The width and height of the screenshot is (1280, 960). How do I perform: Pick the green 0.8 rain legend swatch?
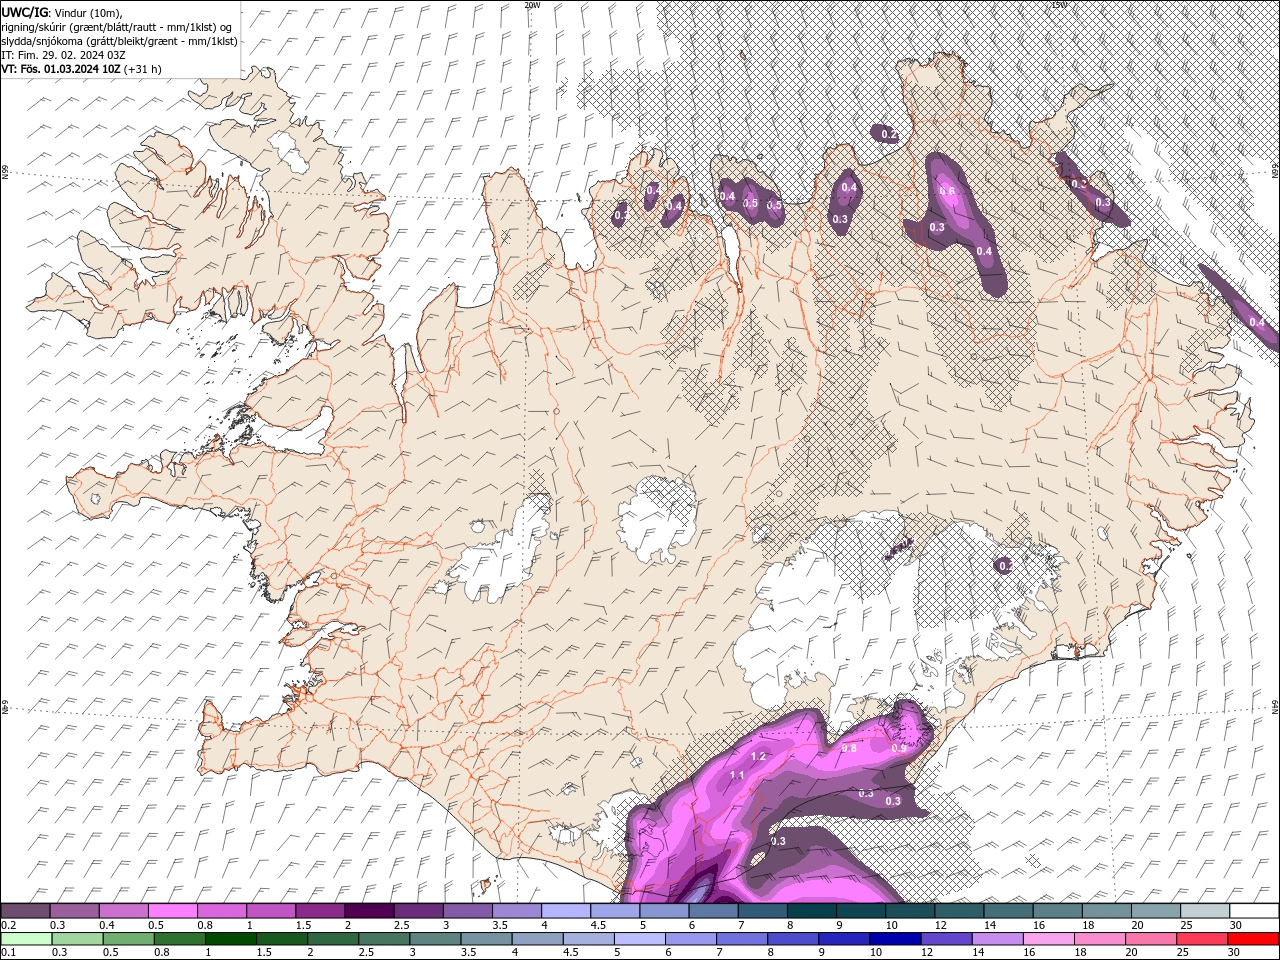click(181, 939)
